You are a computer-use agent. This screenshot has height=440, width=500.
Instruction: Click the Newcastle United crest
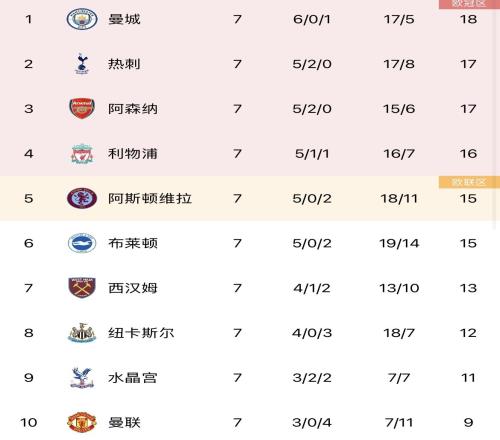pos(82,333)
